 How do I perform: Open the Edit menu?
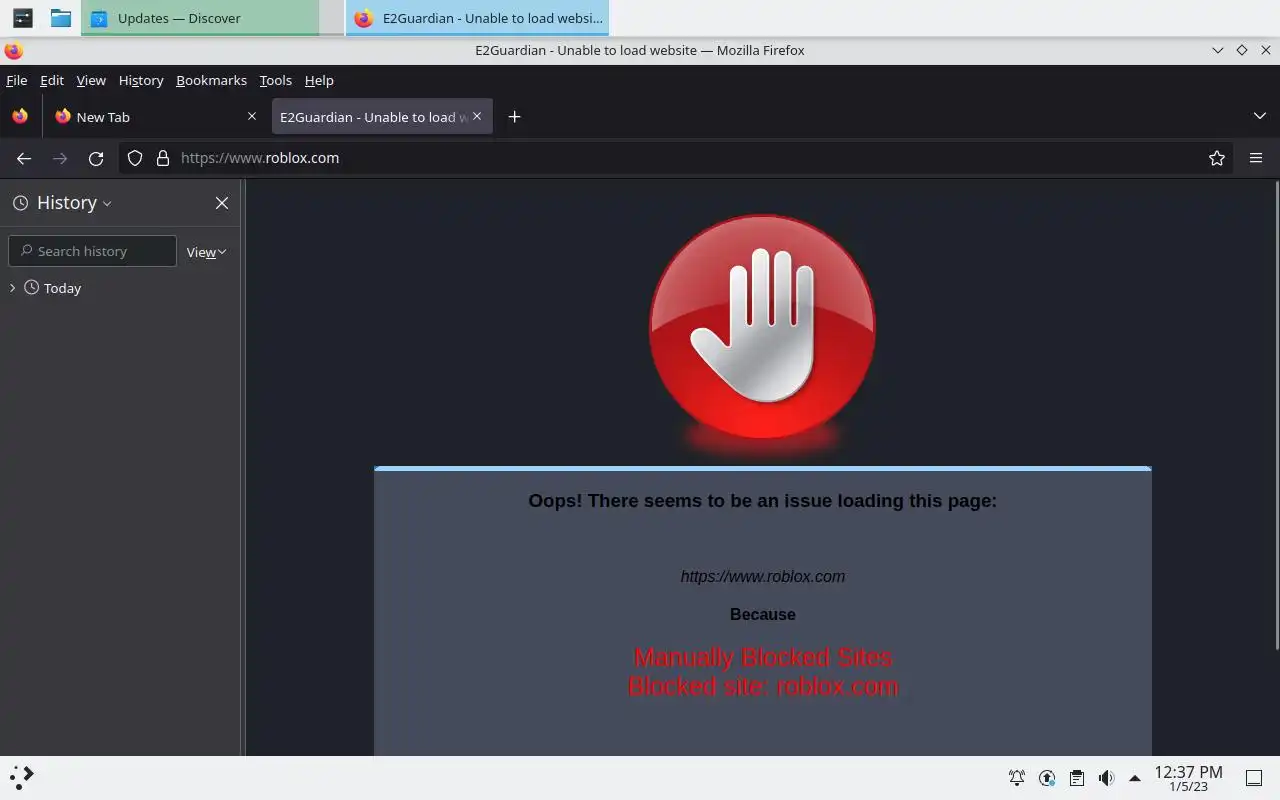[x=52, y=80]
